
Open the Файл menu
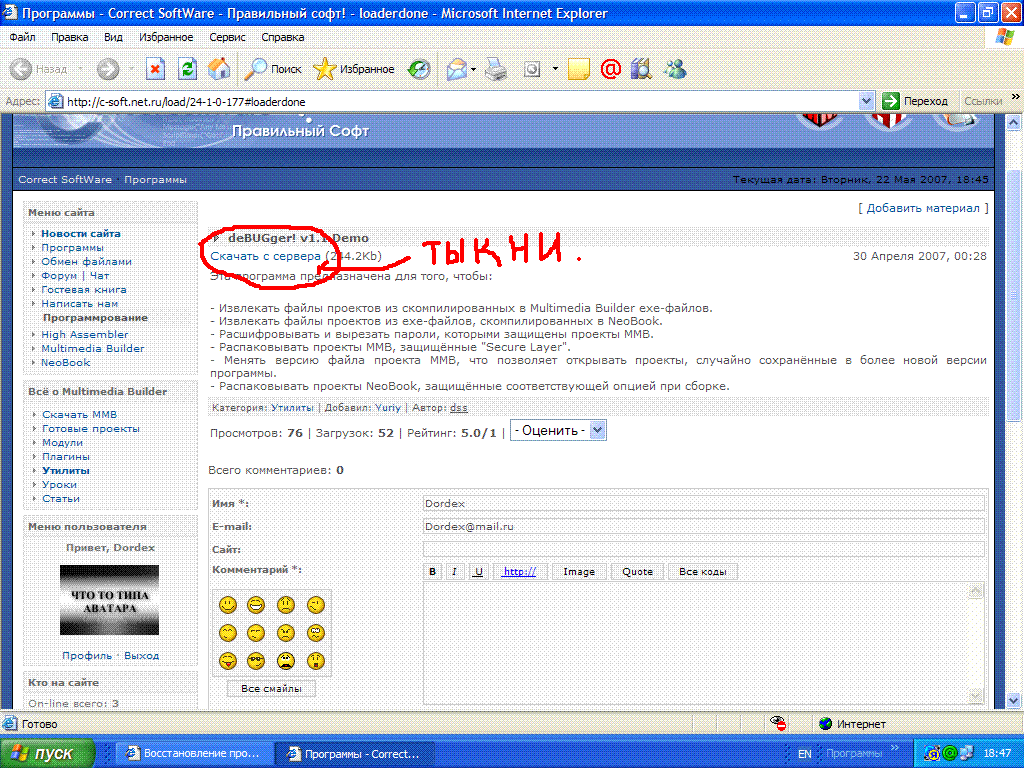coord(22,37)
